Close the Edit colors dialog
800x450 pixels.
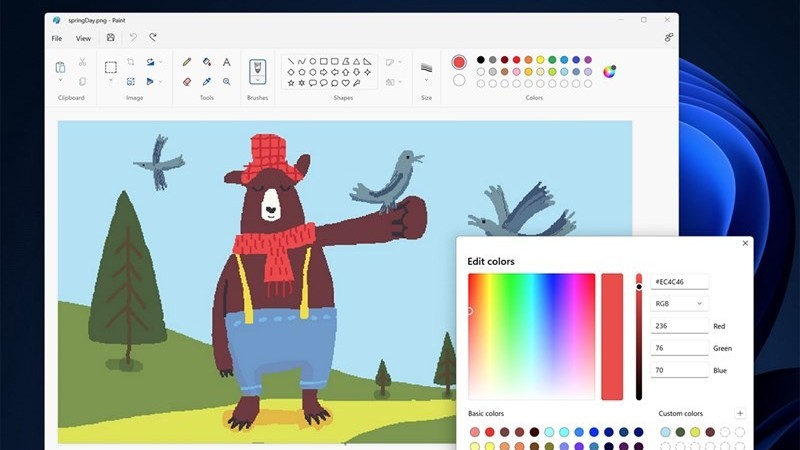tap(745, 243)
